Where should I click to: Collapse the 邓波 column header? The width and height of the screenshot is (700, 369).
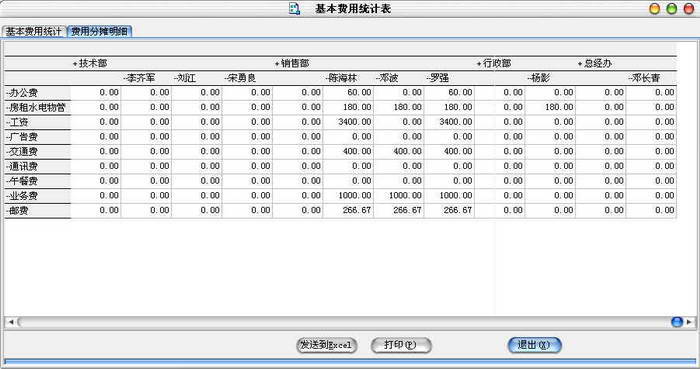point(387,78)
